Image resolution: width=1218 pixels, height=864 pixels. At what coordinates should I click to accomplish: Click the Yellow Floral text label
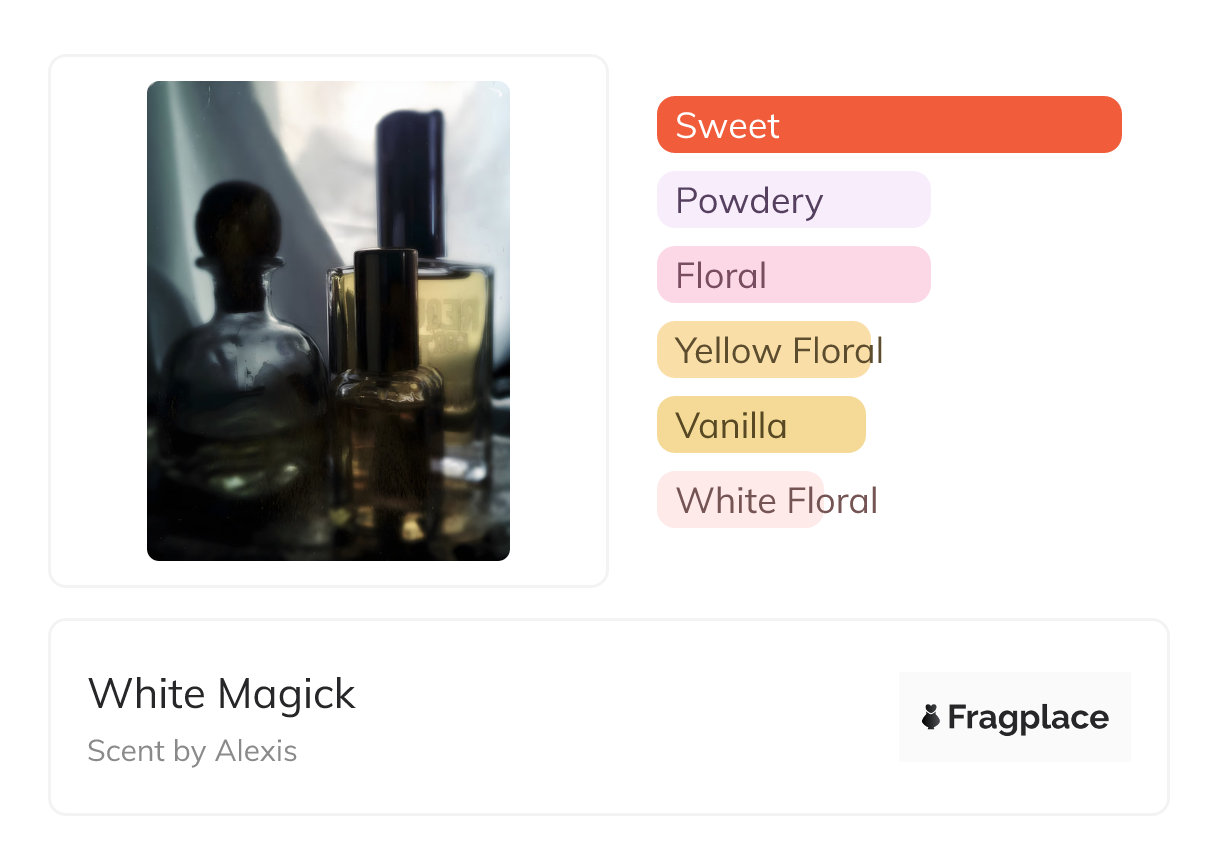click(779, 351)
